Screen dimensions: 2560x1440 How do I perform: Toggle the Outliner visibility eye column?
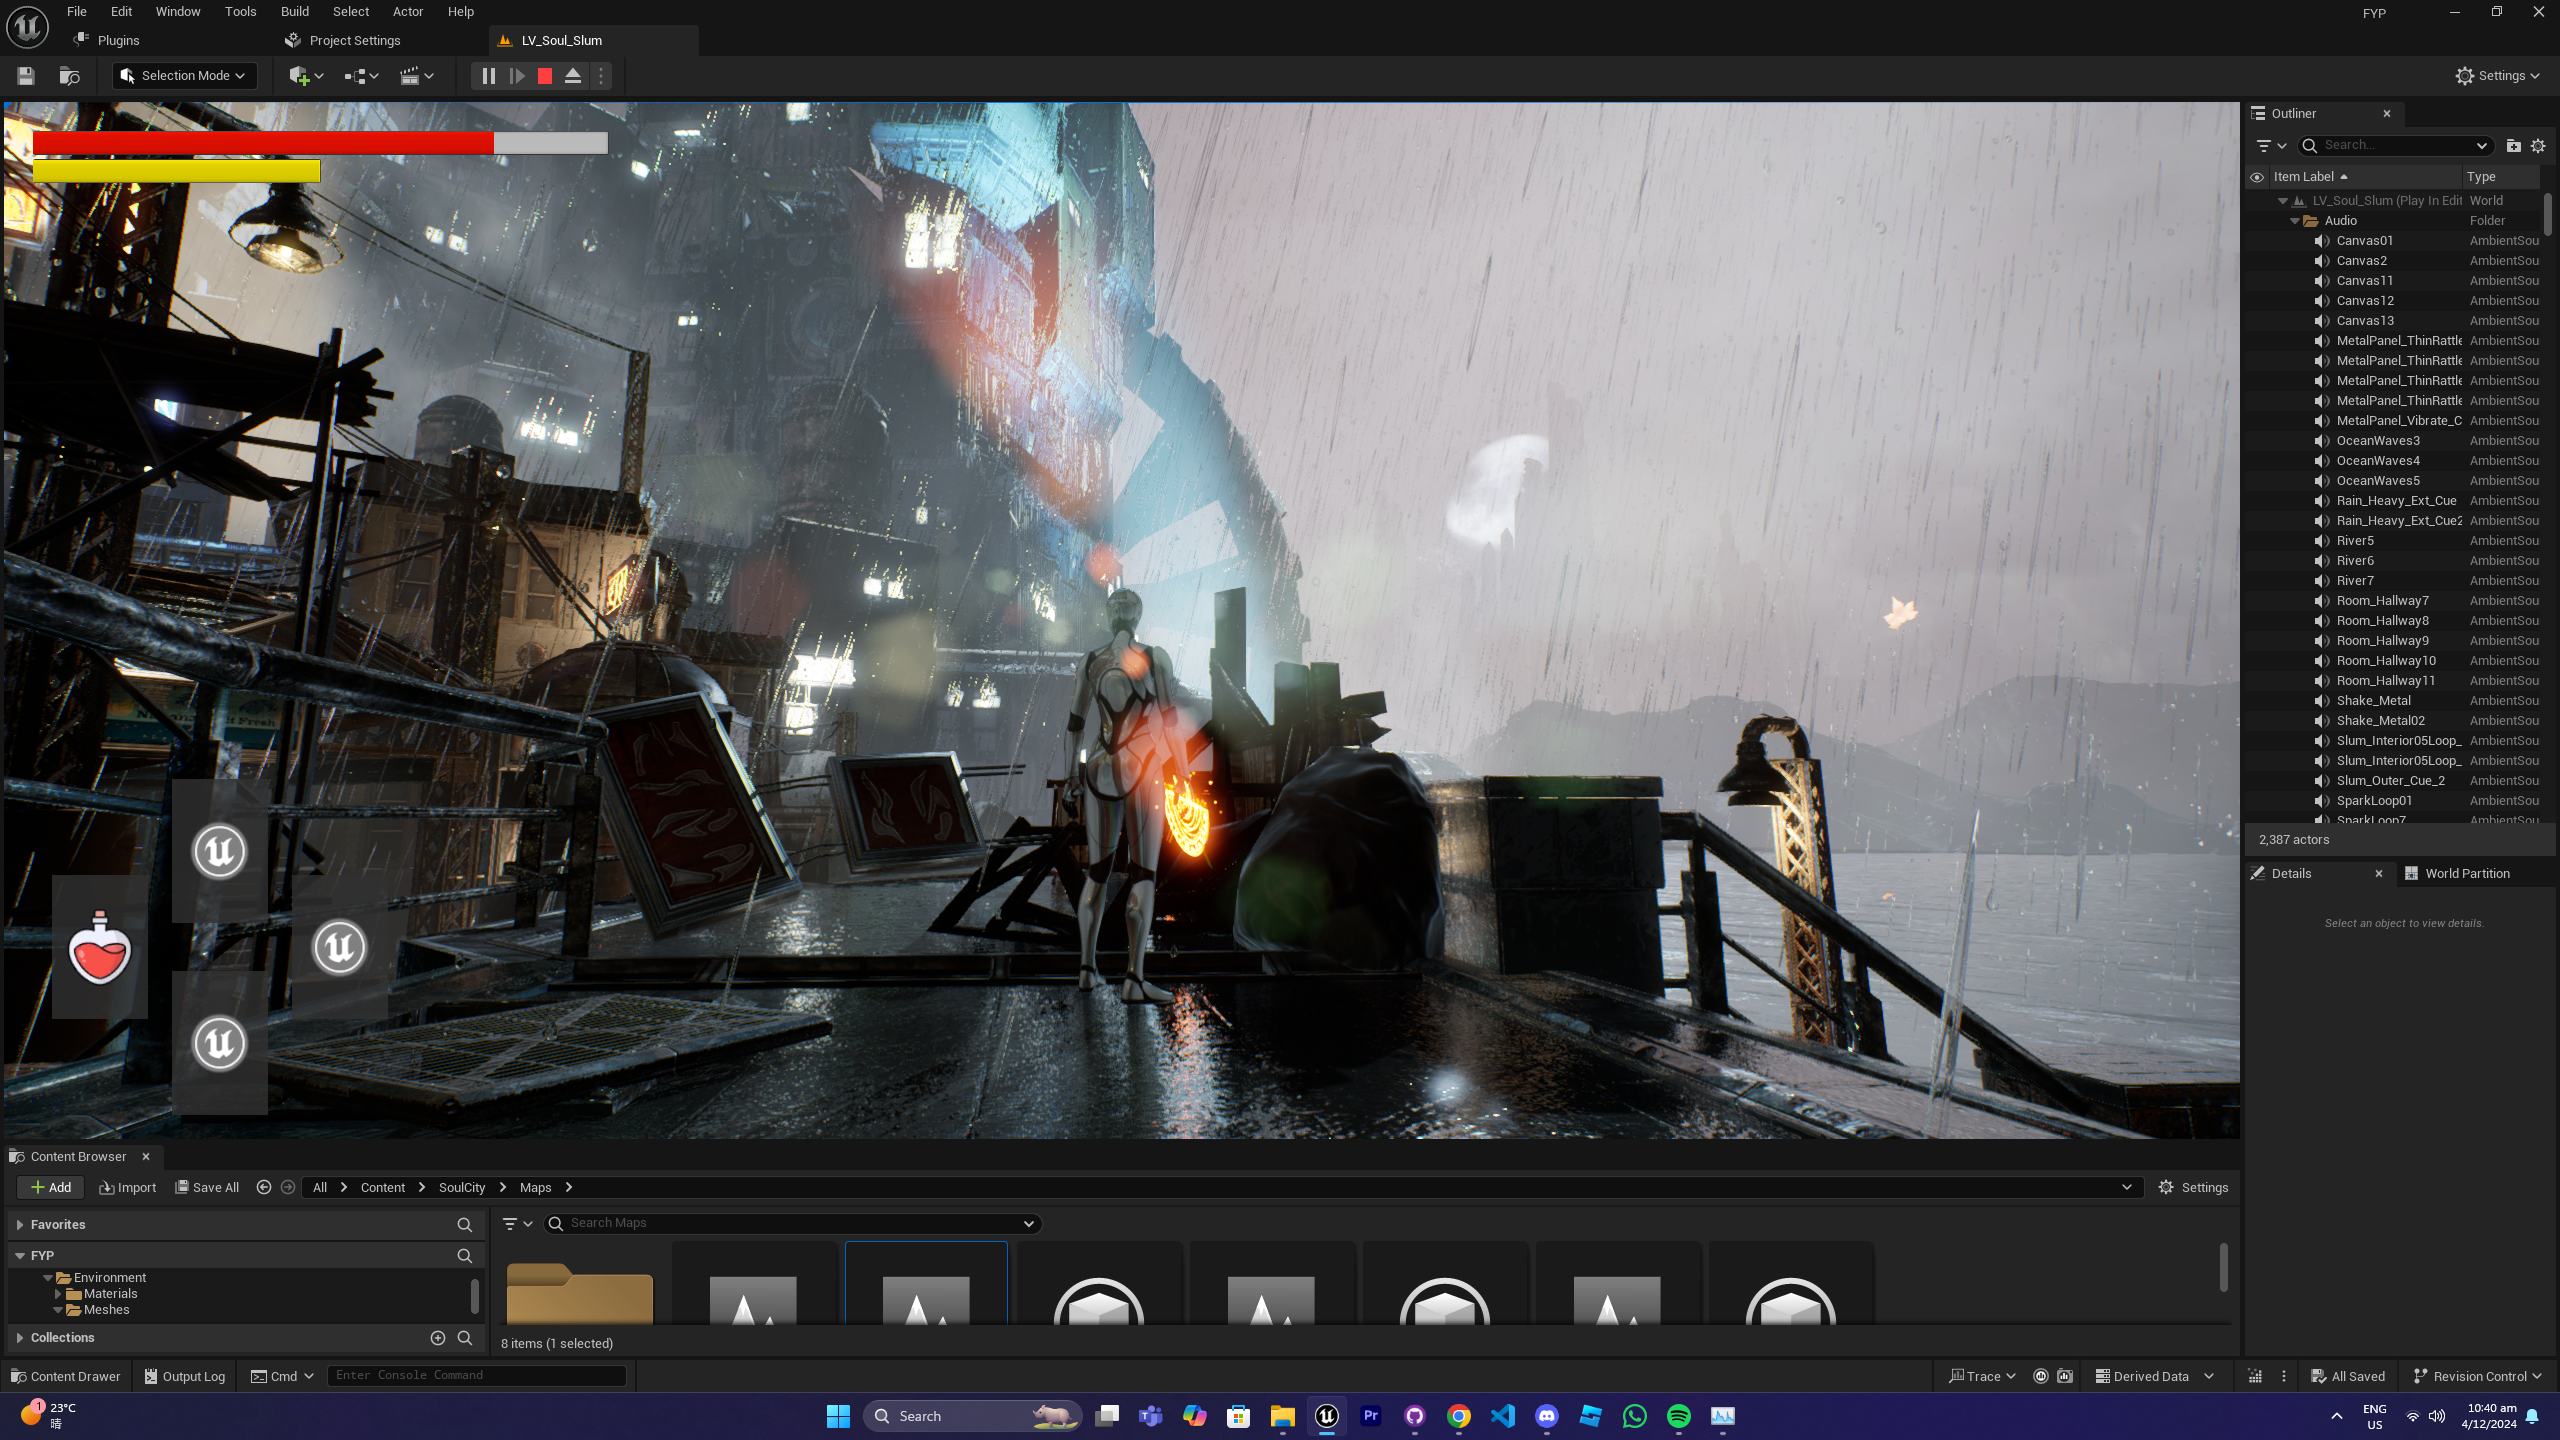tap(2257, 177)
